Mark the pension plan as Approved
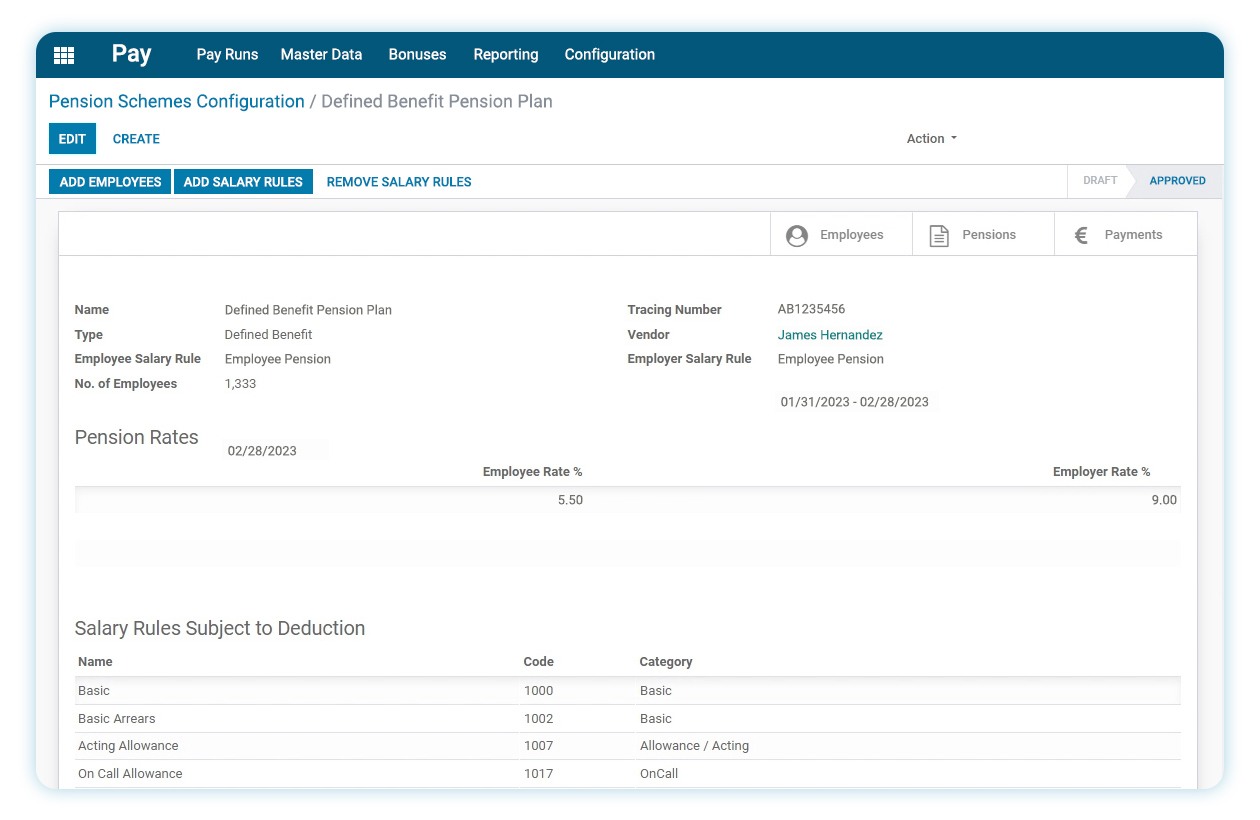Screen dimensions: 1260x820 1177,181
